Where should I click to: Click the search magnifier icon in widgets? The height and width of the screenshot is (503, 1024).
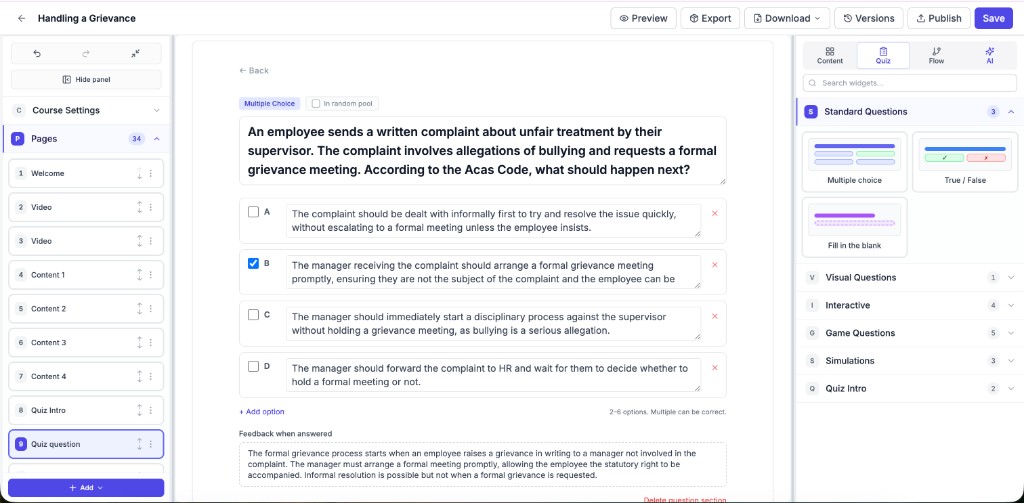pyautogui.click(x=813, y=83)
